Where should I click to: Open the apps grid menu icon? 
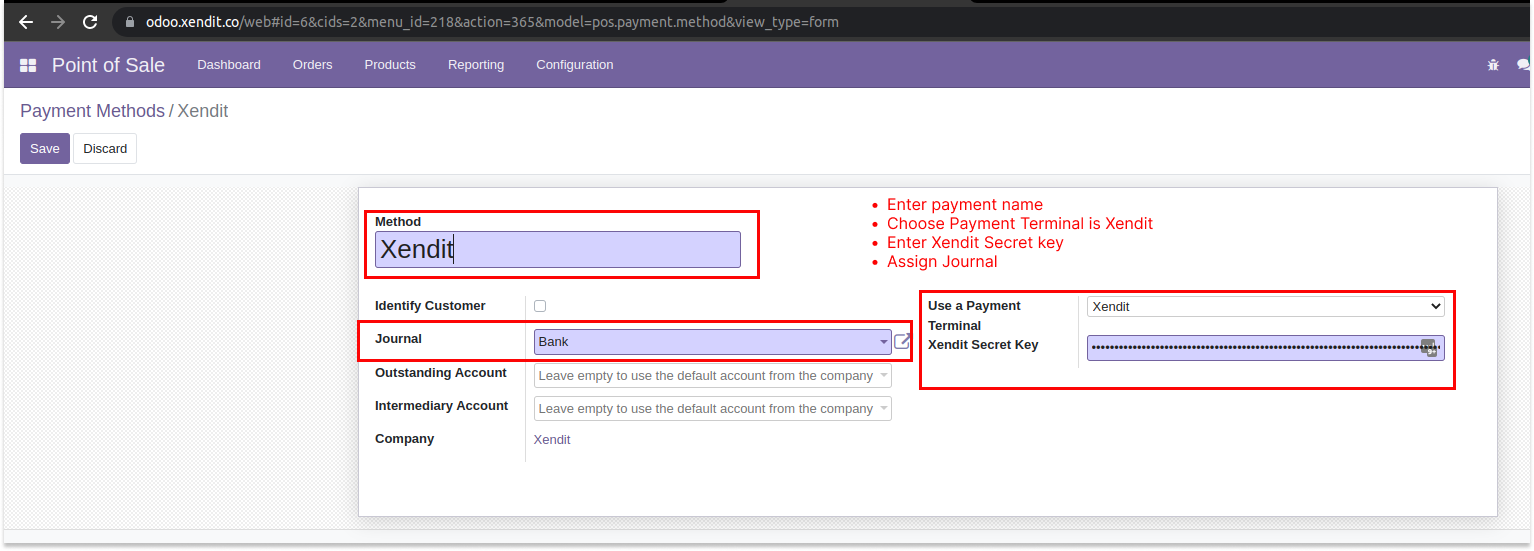(x=28, y=65)
